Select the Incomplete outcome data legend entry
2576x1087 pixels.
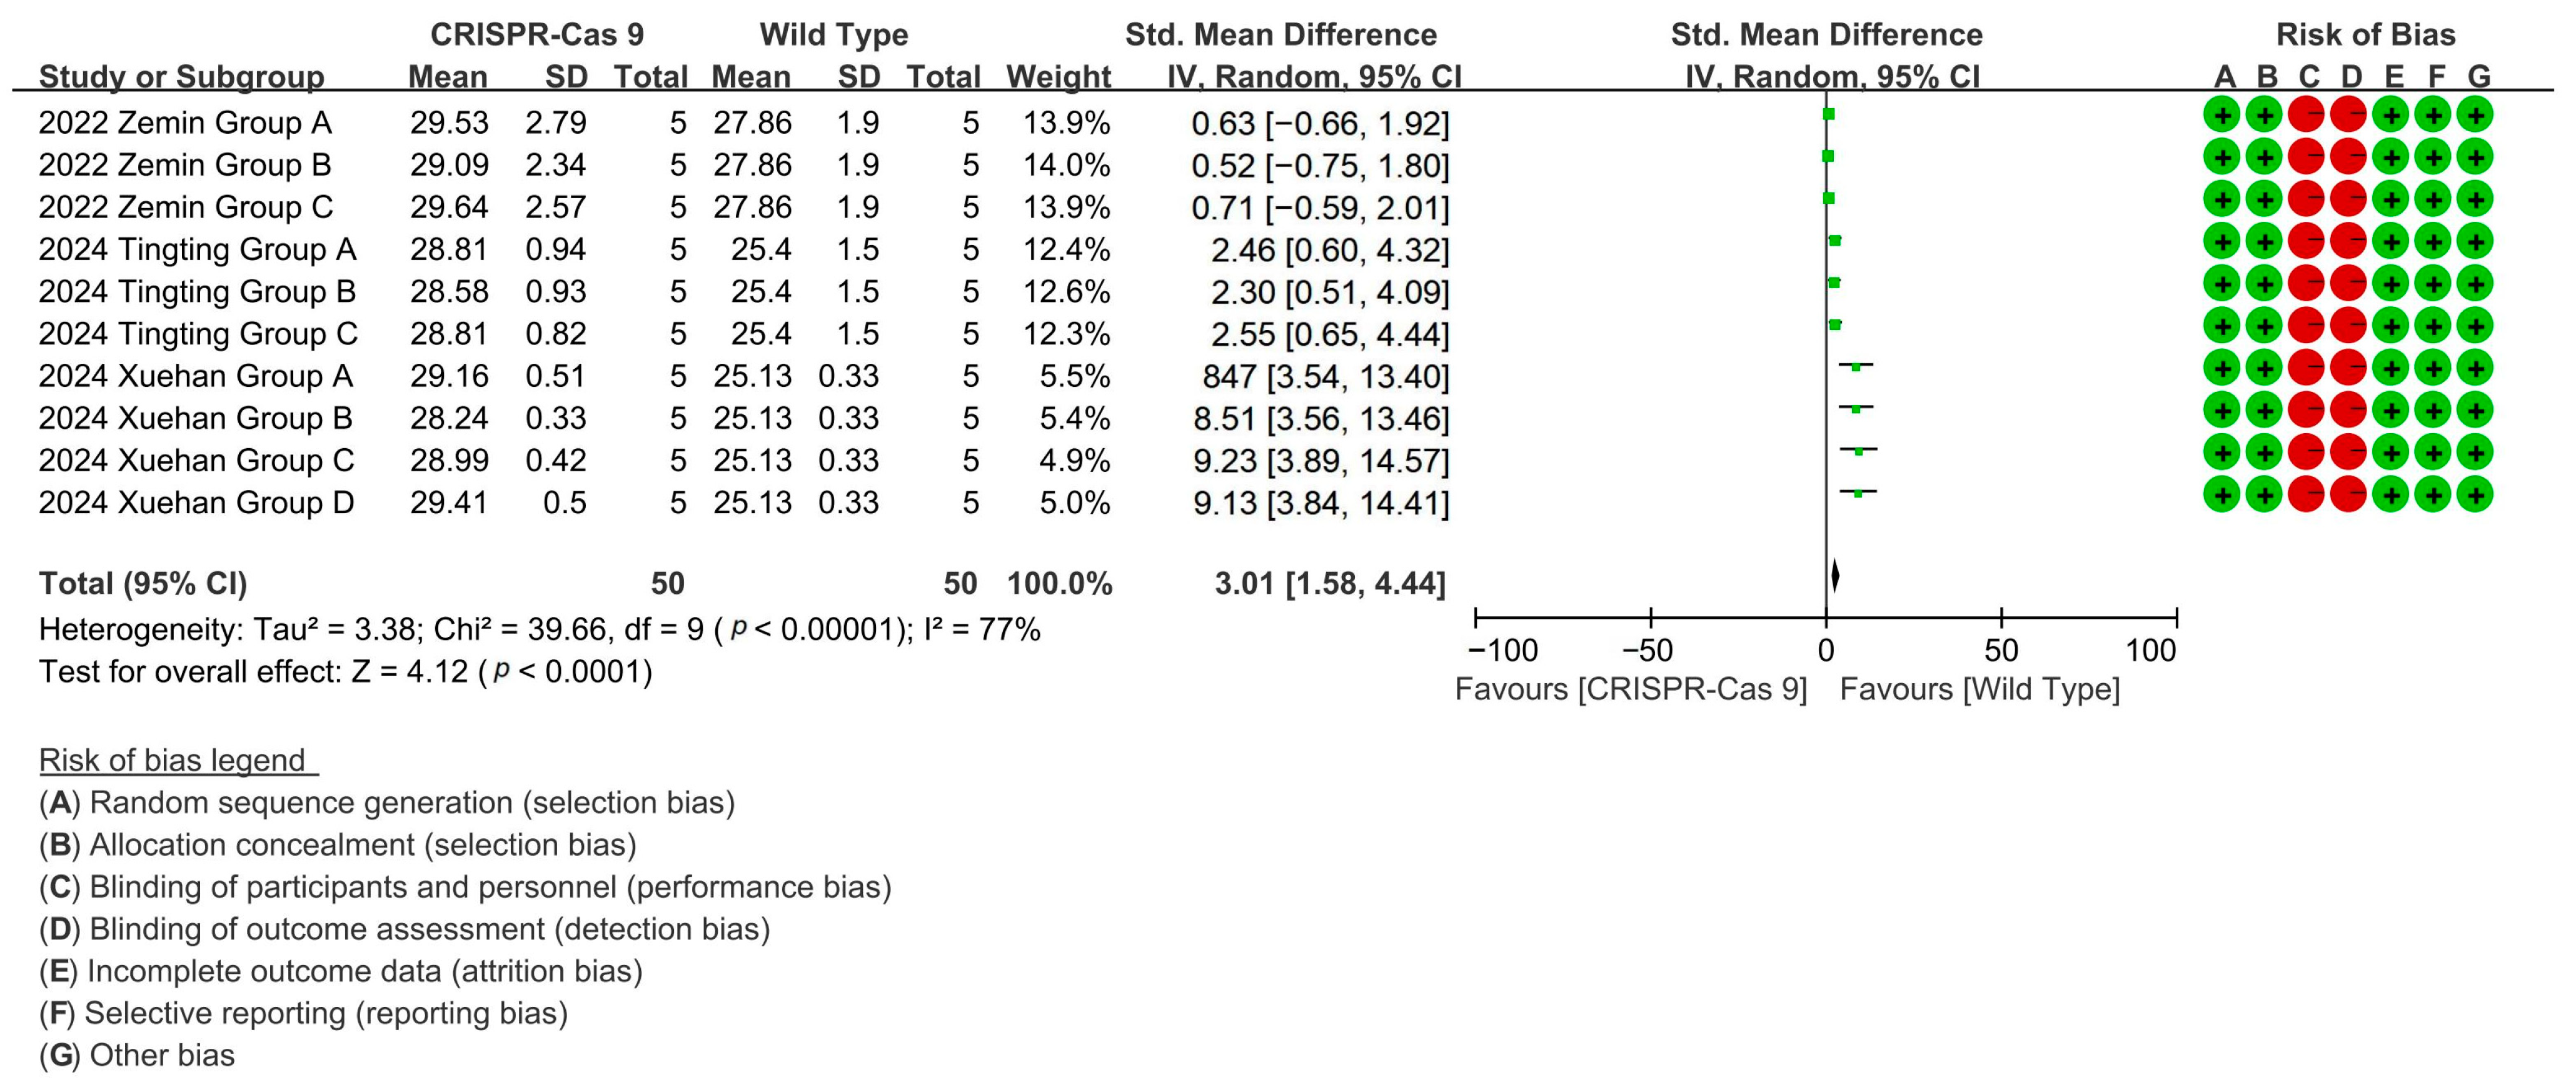pos(341,971)
